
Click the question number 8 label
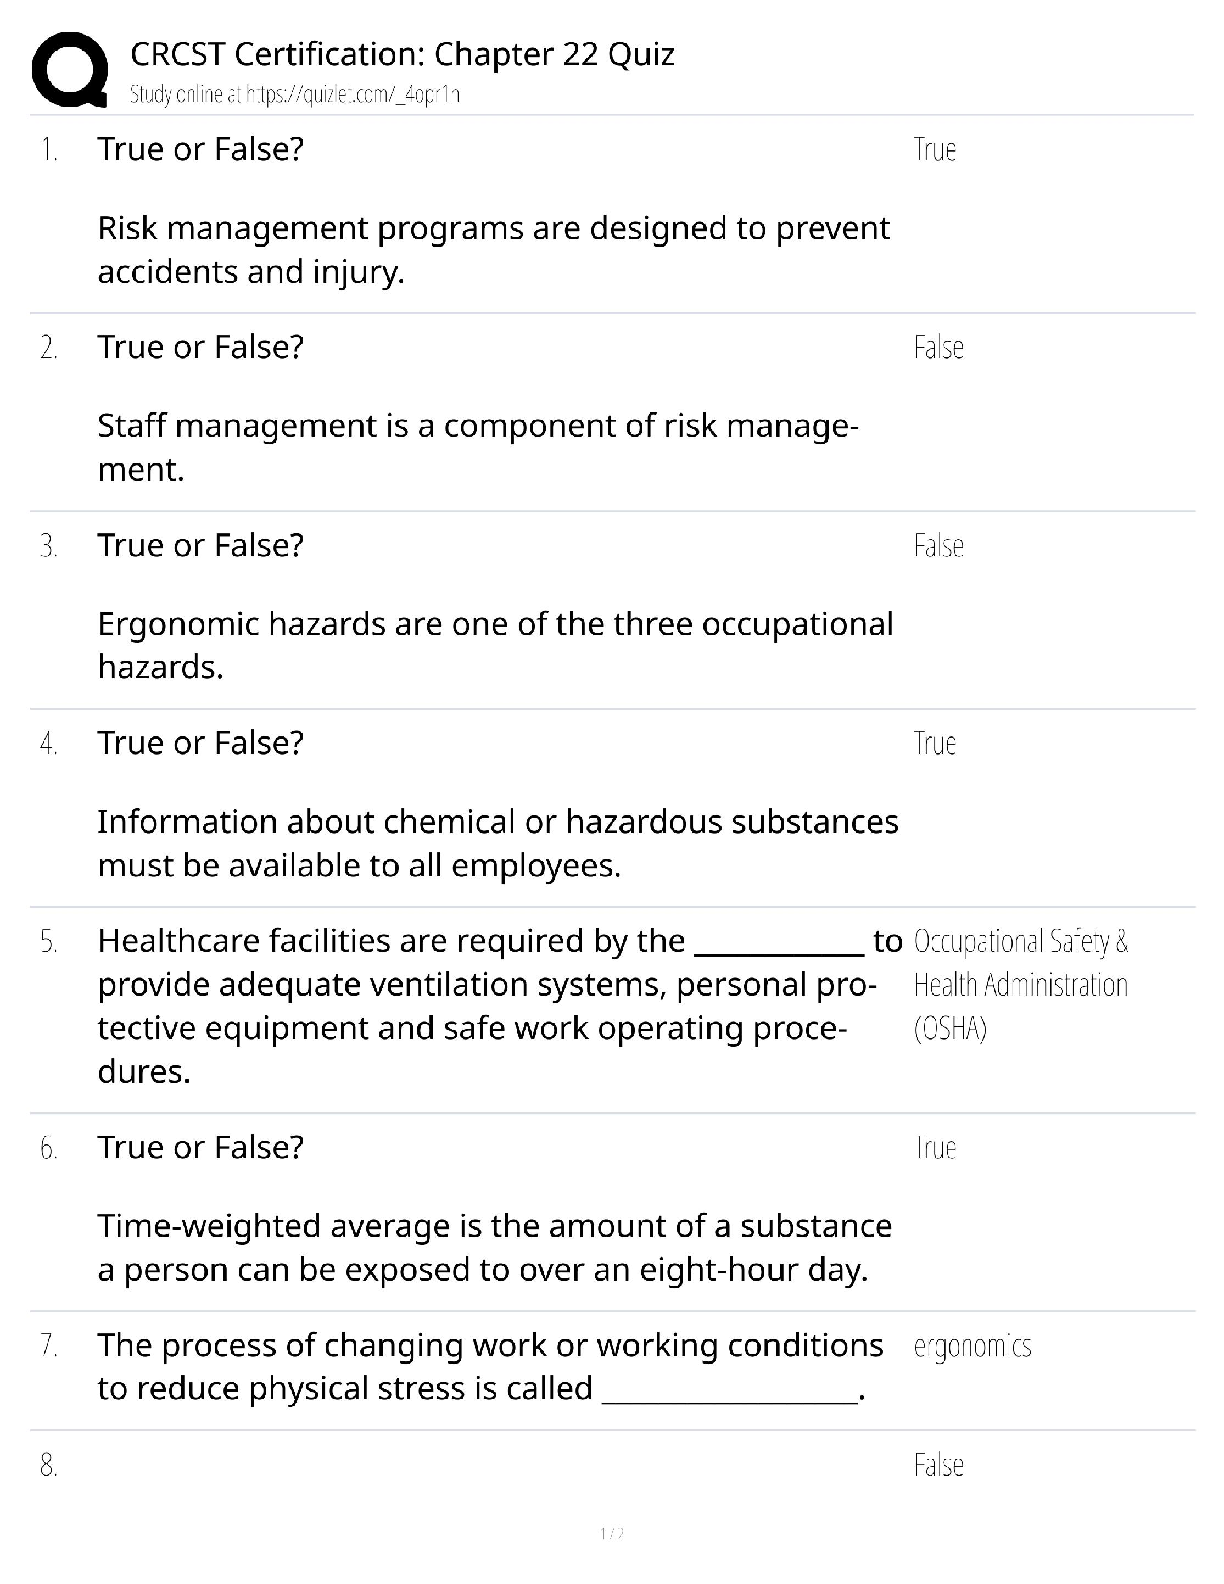pyautogui.click(x=49, y=1466)
